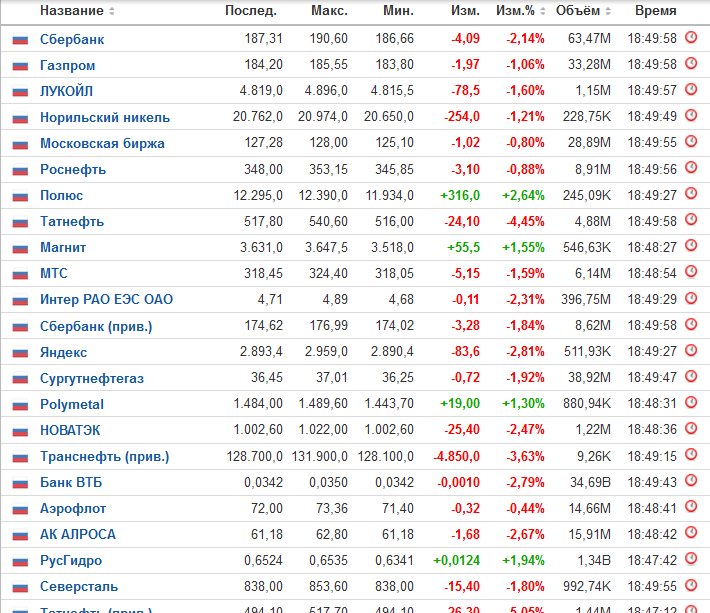Open the Polymetal stock link
This screenshot has height=613, width=710.
(72, 404)
